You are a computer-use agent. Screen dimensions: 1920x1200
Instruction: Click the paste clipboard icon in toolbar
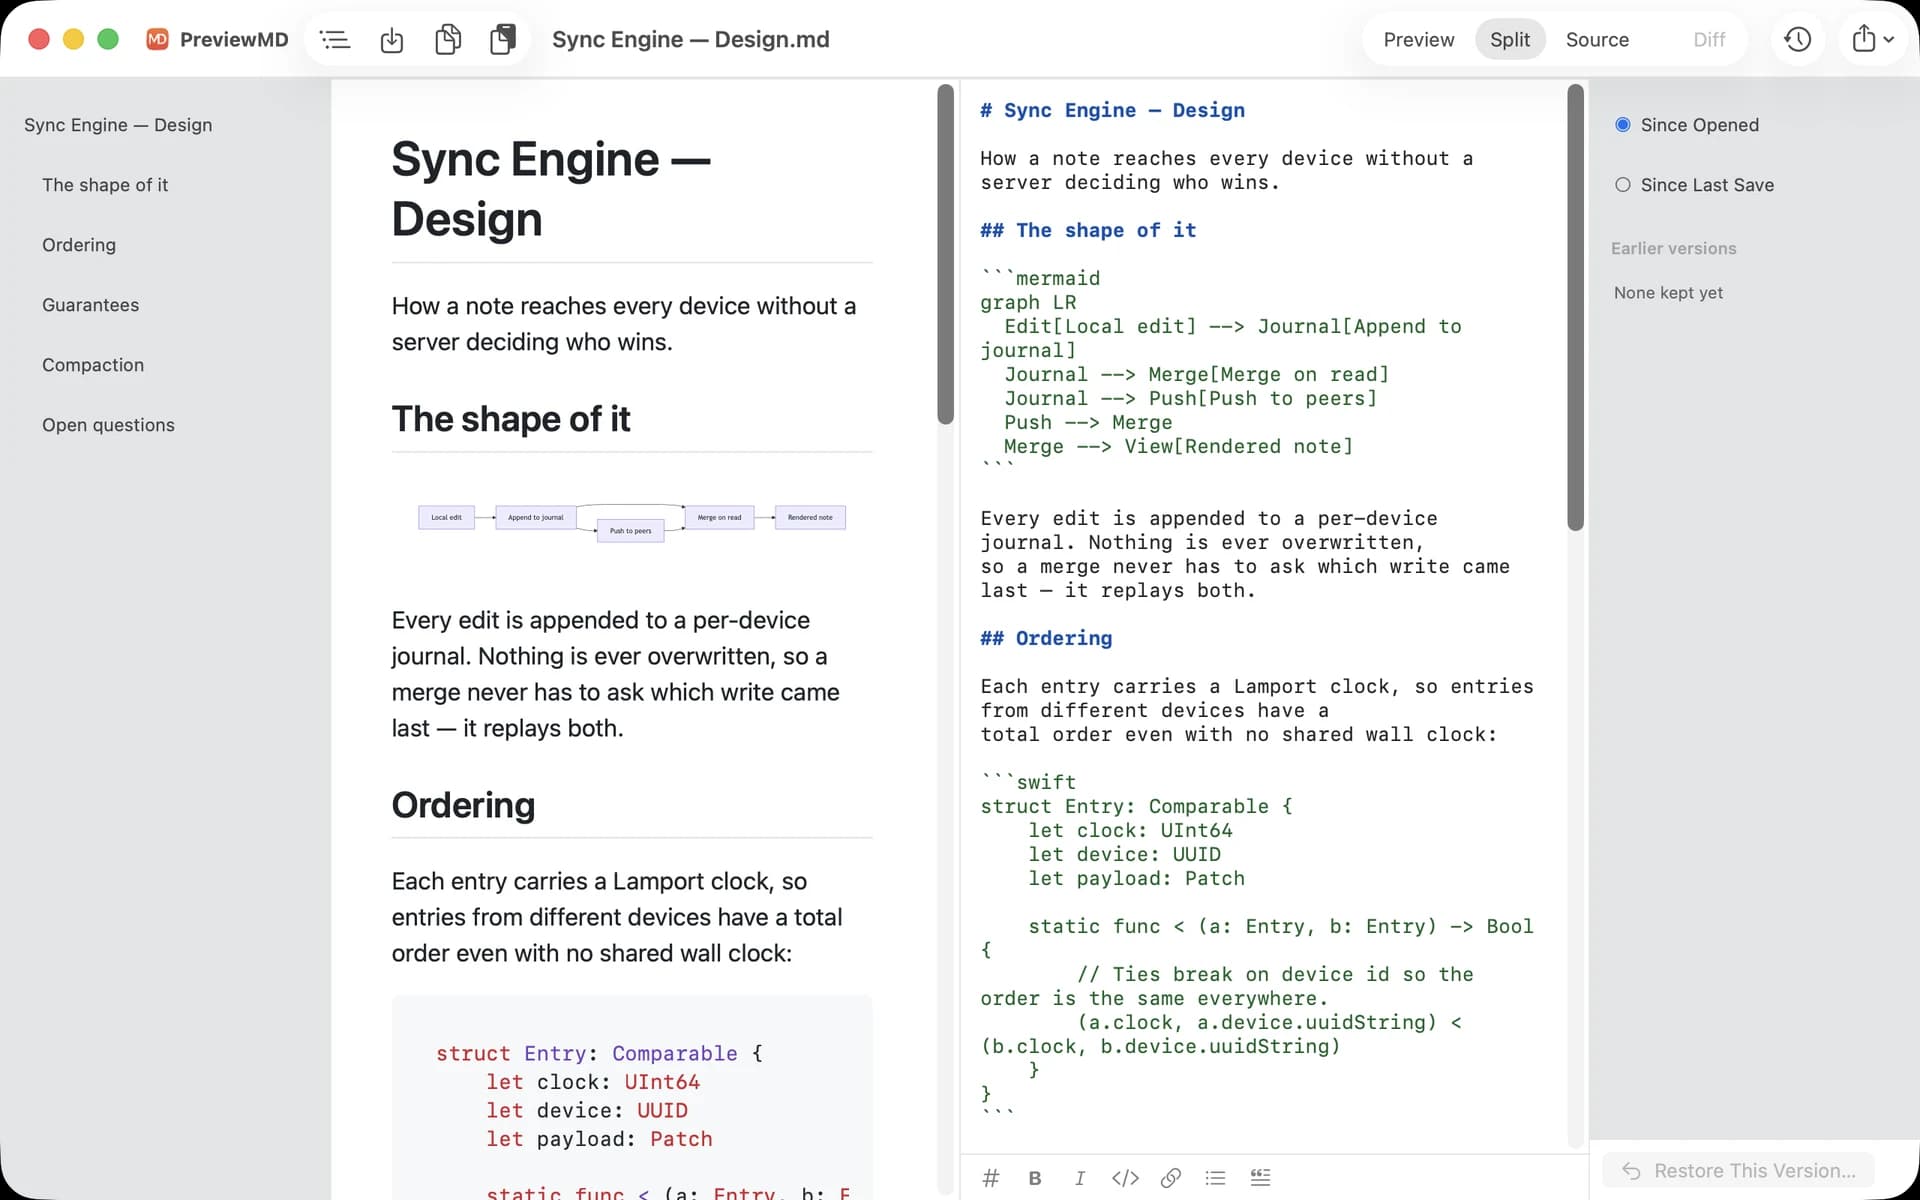point(503,40)
